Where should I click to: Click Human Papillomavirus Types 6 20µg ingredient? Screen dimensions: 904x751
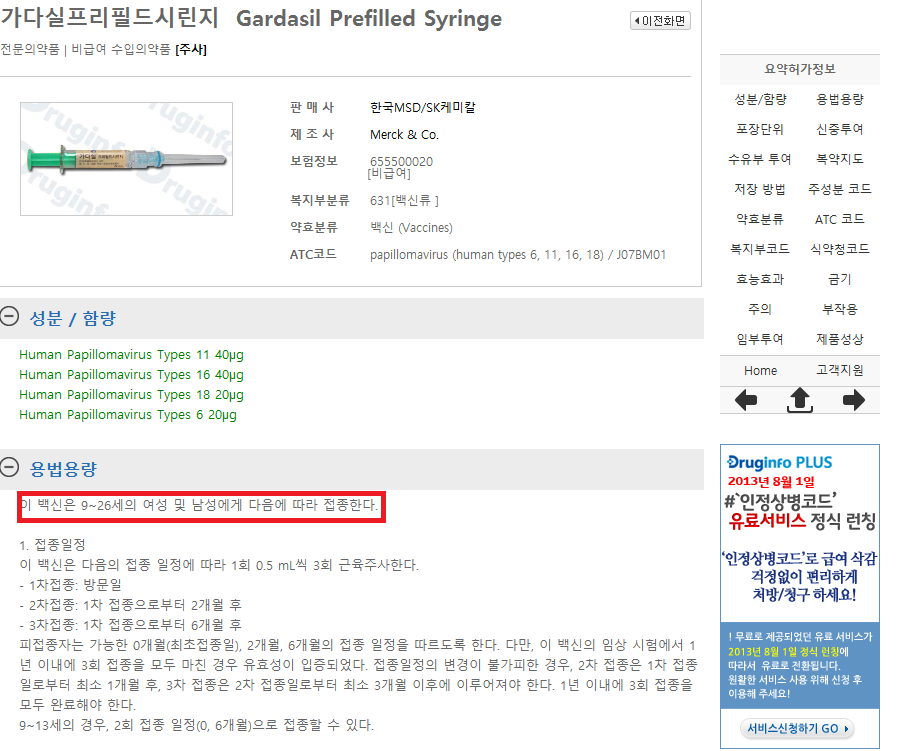128,415
